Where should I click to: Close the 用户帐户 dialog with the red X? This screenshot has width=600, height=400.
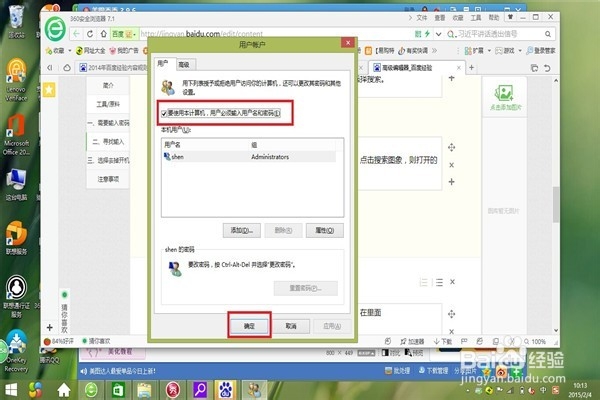(347, 43)
